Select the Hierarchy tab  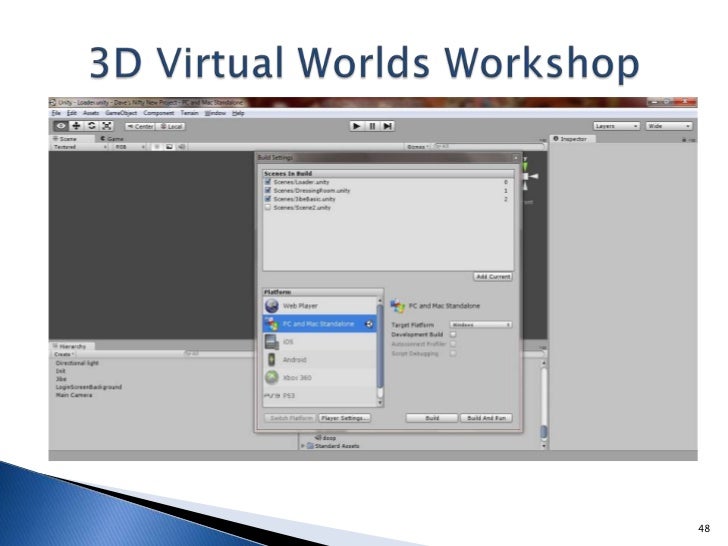(73, 346)
